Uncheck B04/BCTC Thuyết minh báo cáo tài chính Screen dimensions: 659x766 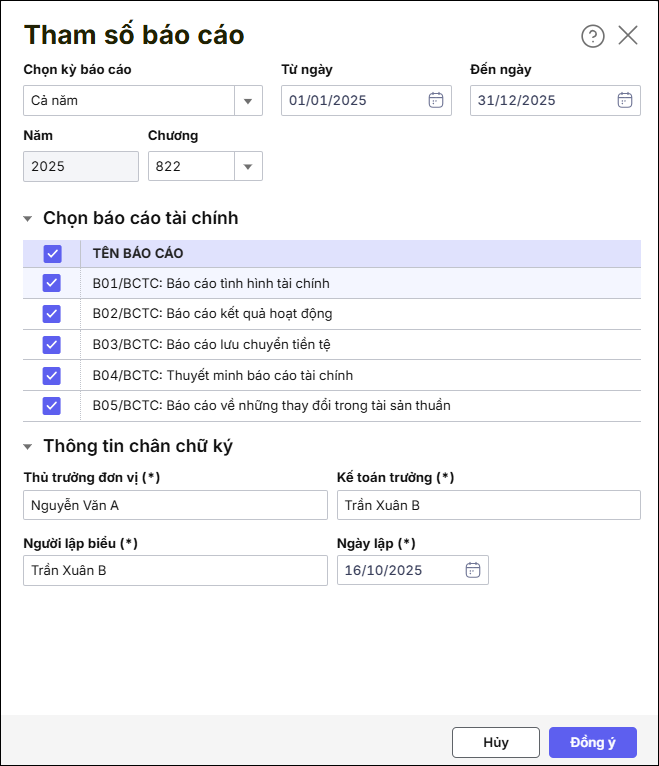(52, 376)
